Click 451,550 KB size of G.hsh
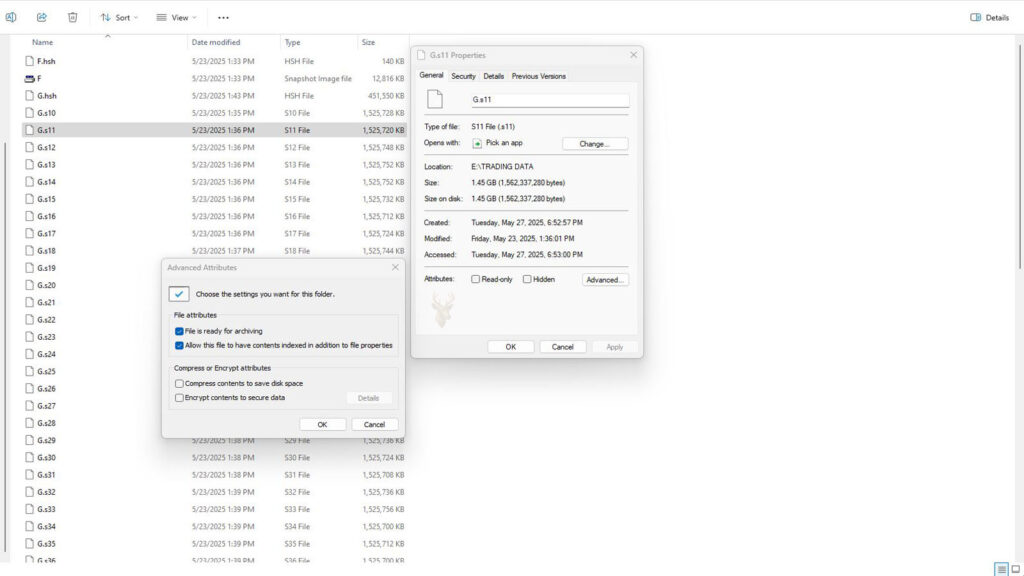This screenshot has height=576, width=1024. point(386,96)
